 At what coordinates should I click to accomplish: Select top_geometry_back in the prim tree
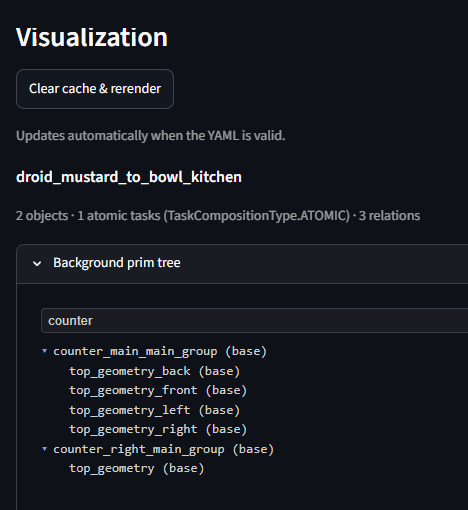click(x=154, y=371)
